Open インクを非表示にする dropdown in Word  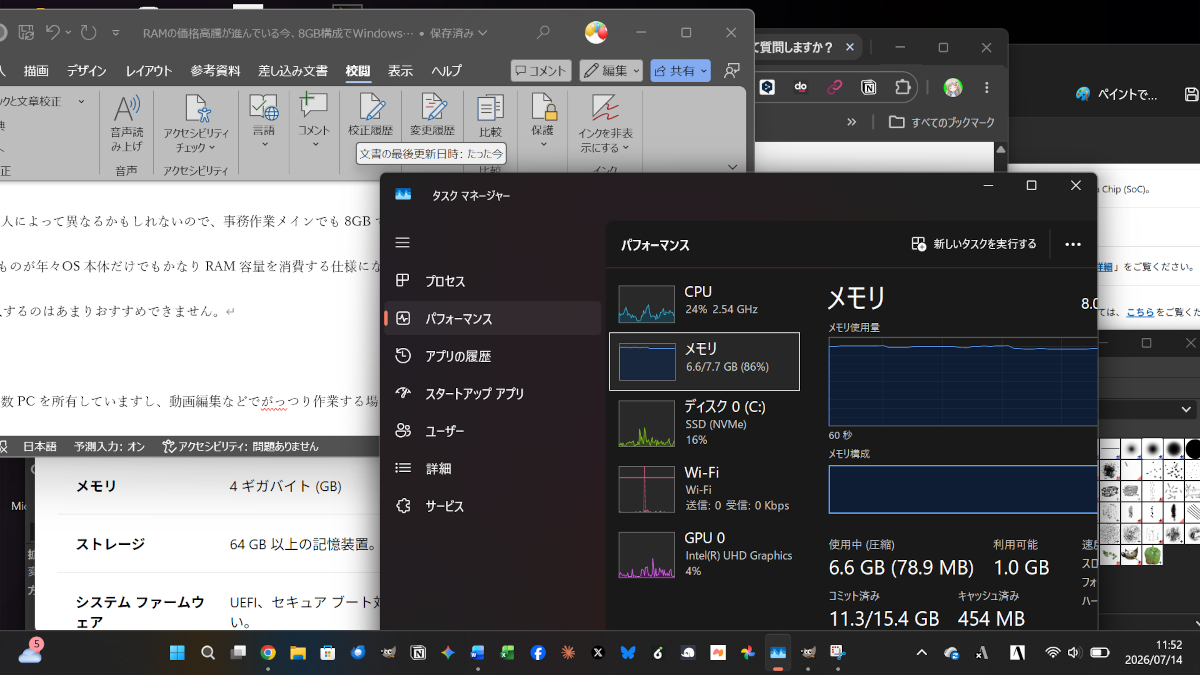click(605, 123)
